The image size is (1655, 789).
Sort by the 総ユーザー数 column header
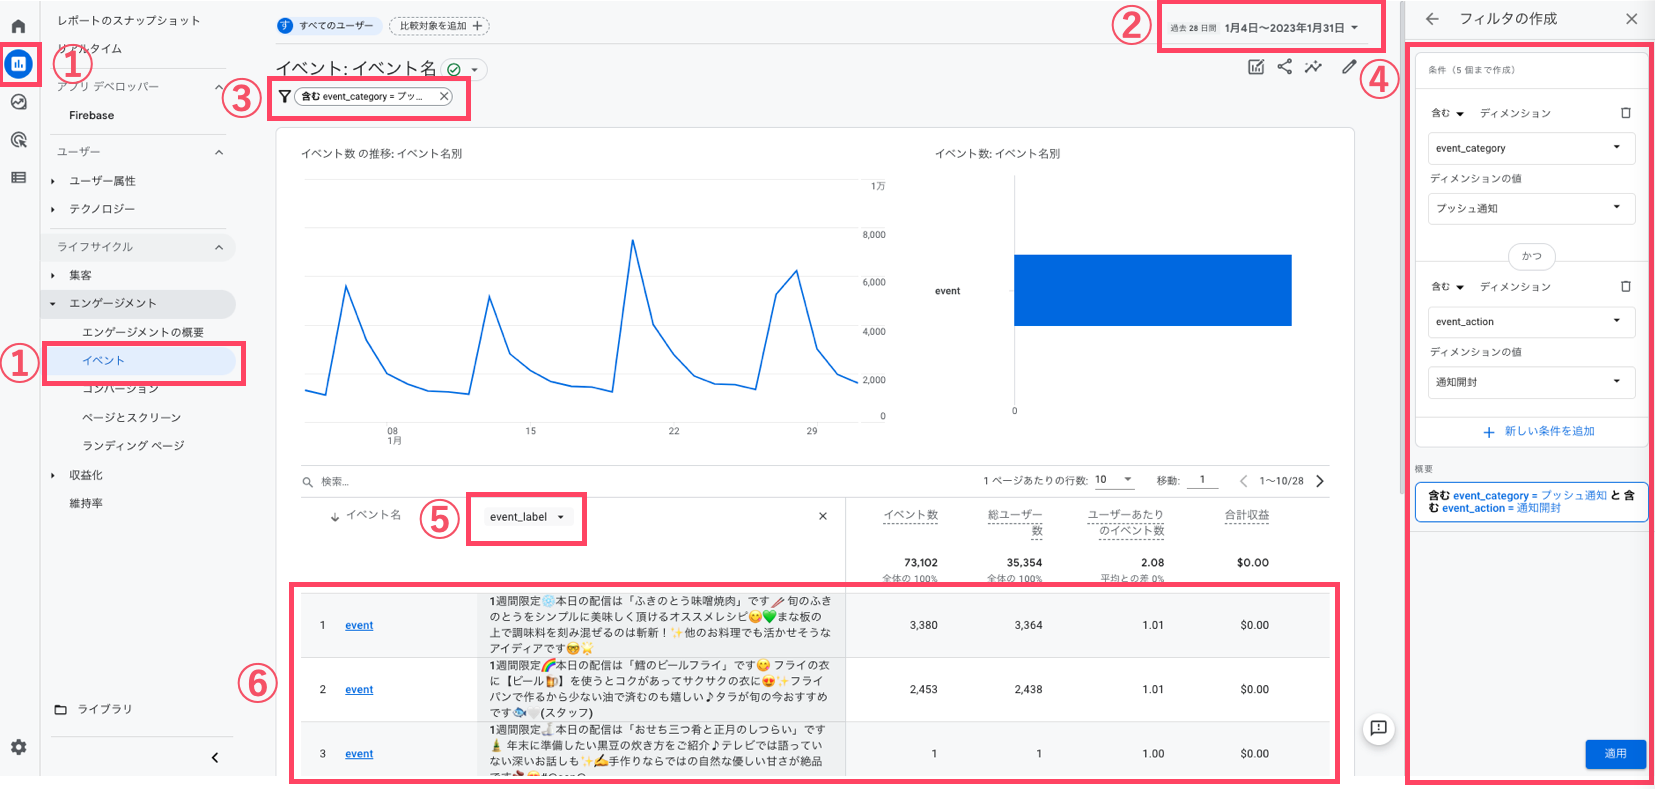(x=1015, y=522)
